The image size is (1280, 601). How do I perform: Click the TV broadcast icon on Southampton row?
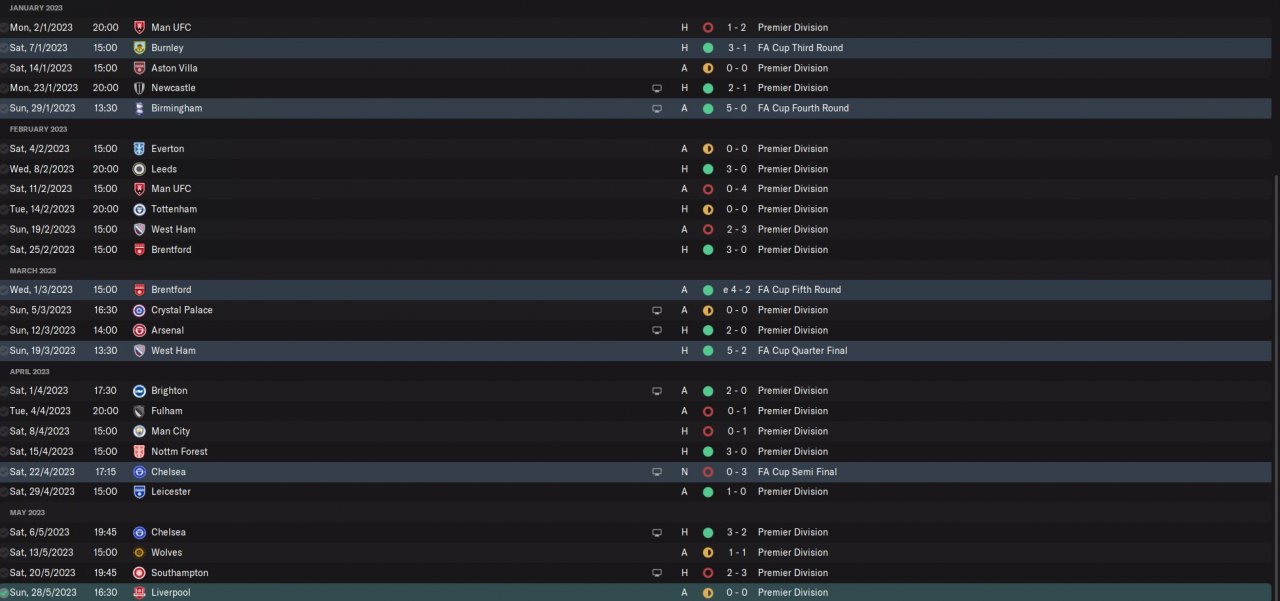click(657, 573)
